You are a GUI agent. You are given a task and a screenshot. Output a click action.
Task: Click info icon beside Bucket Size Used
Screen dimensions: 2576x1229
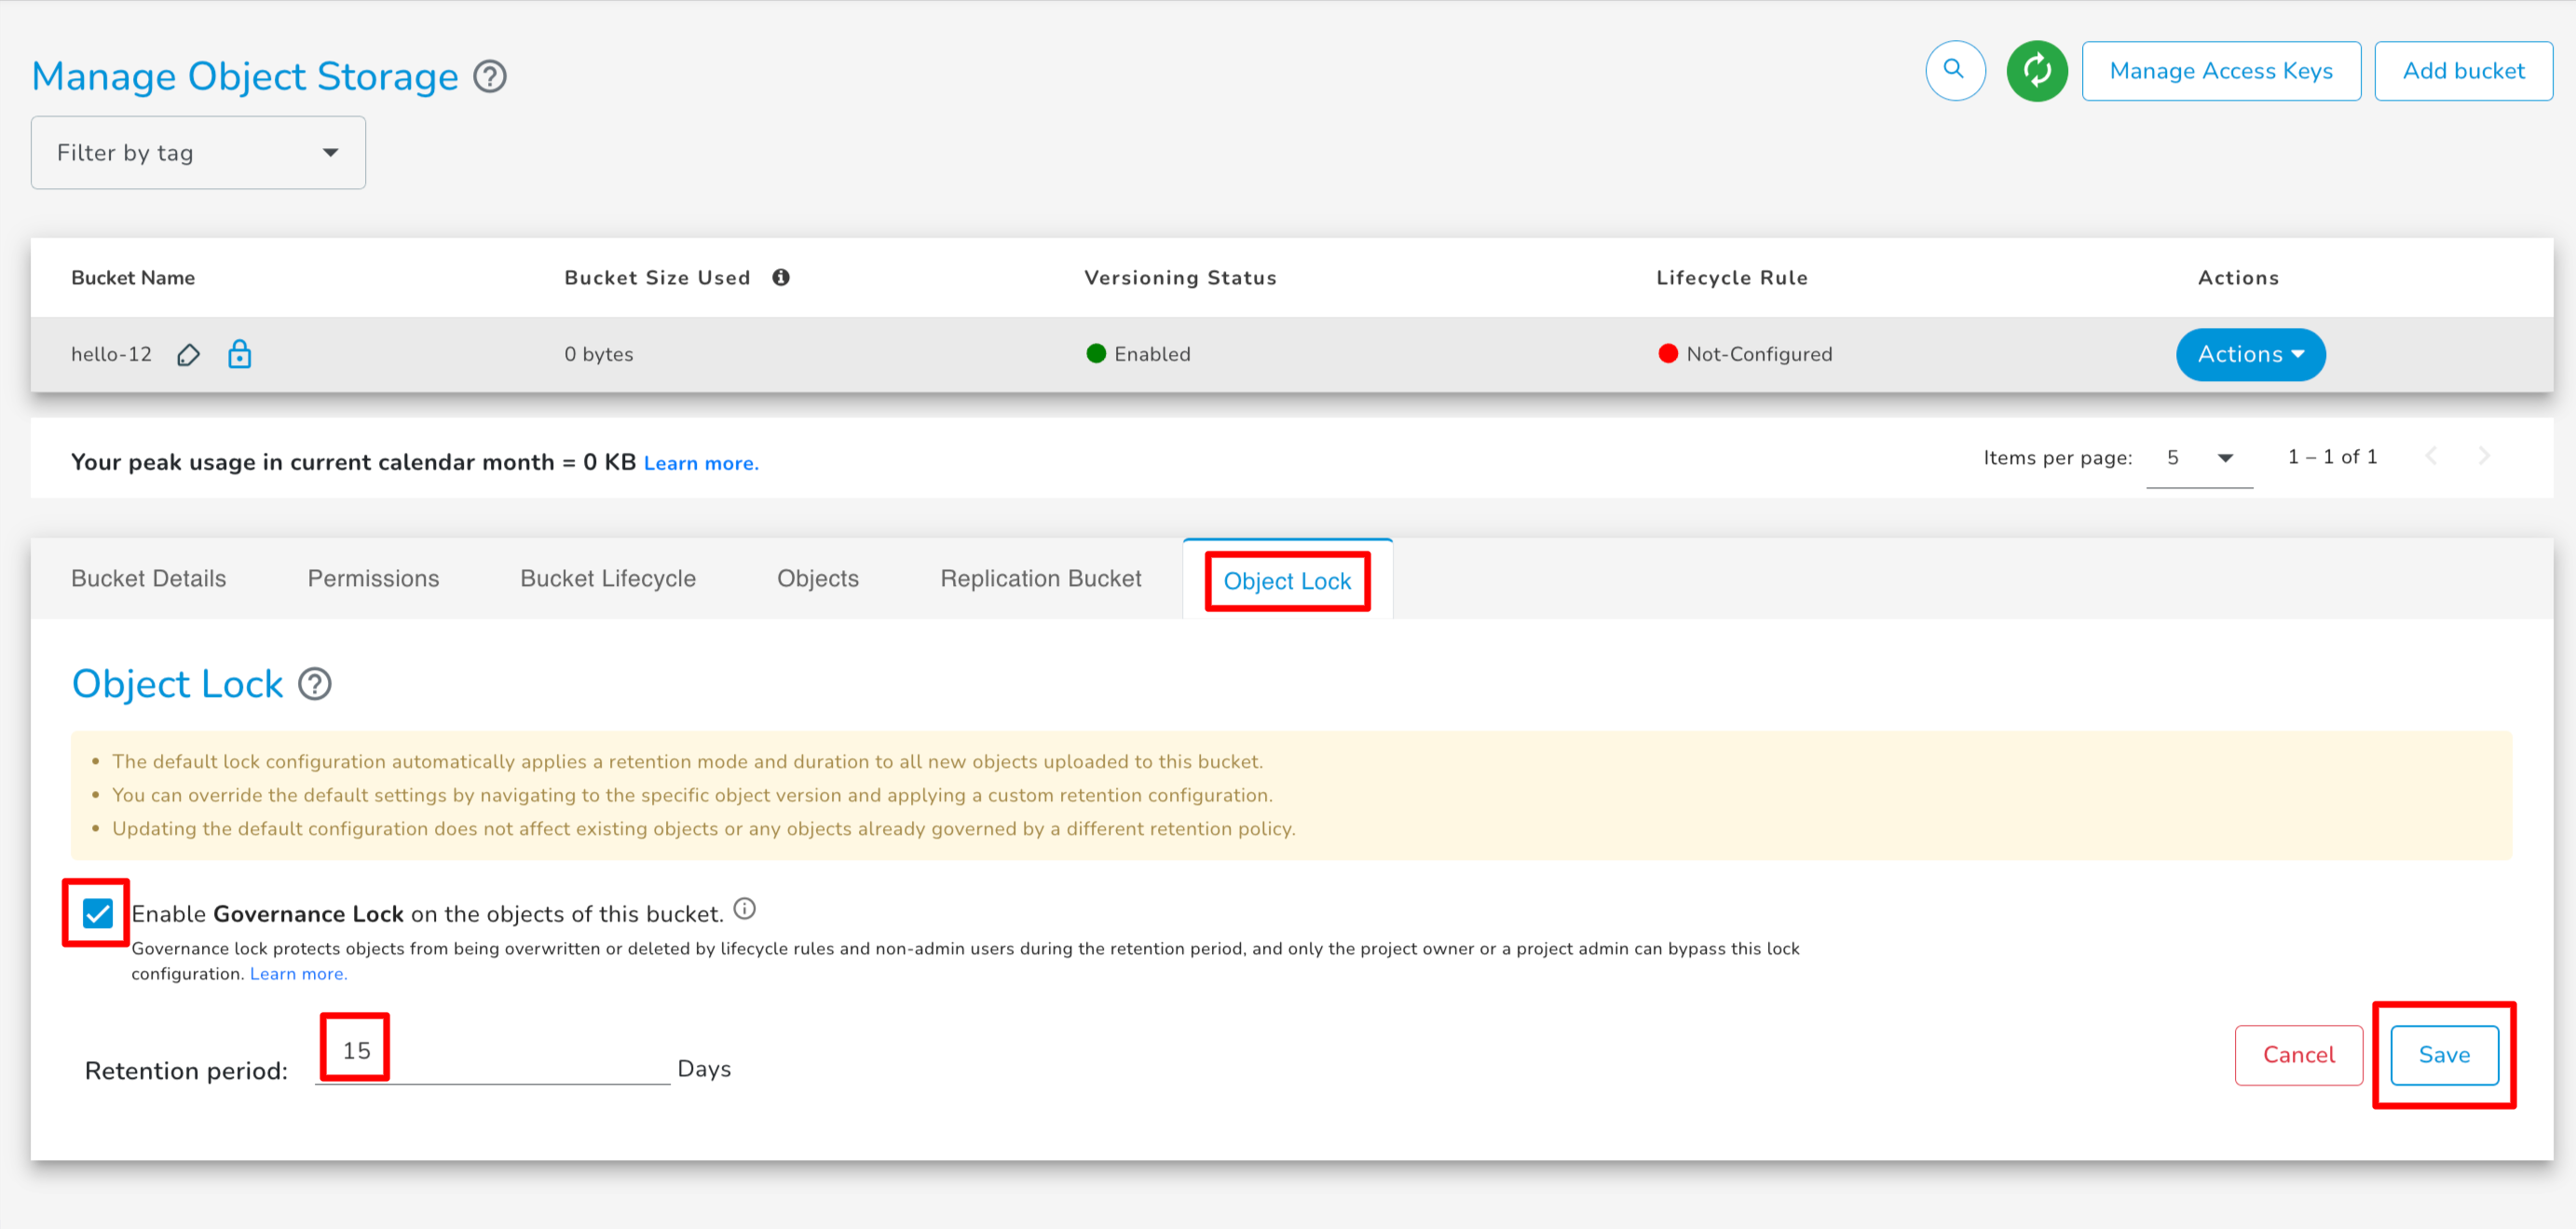click(781, 277)
